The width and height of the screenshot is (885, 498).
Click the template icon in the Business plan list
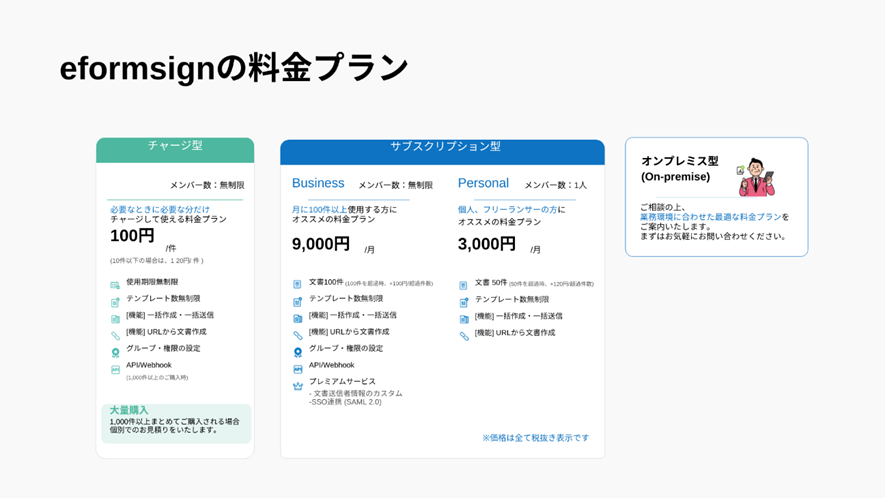297,302
